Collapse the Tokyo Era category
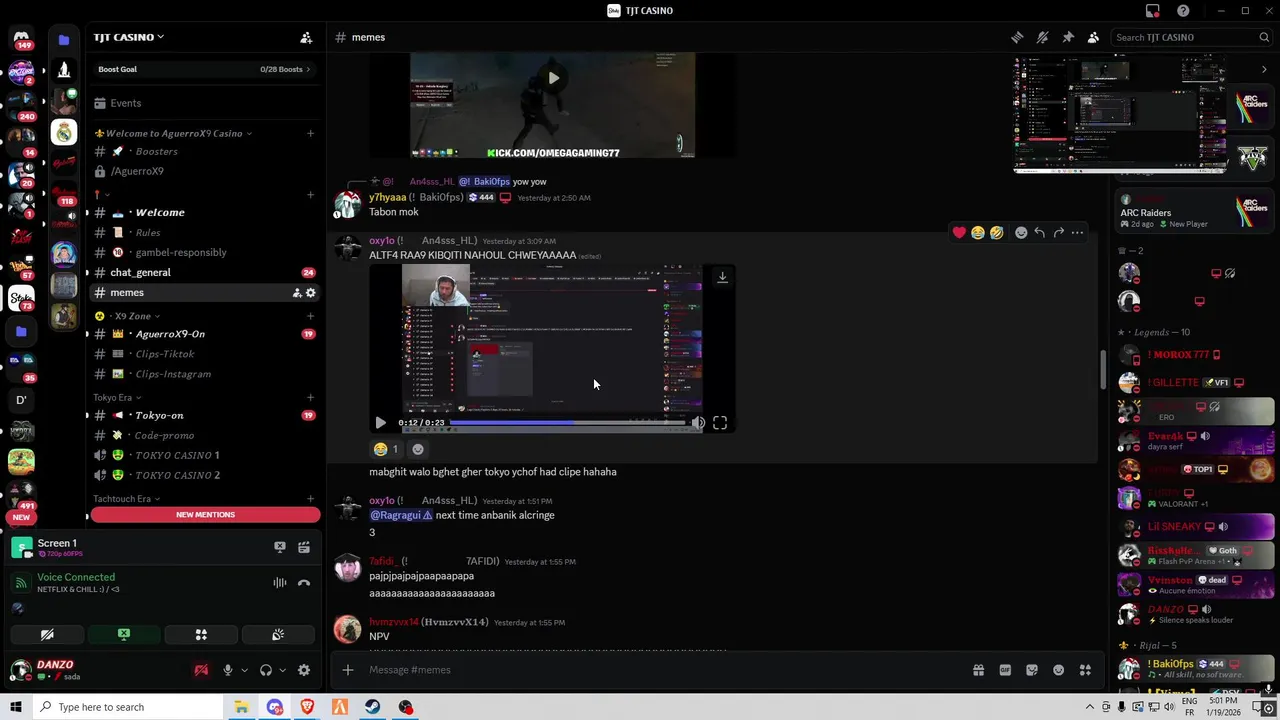 point(116,397)
